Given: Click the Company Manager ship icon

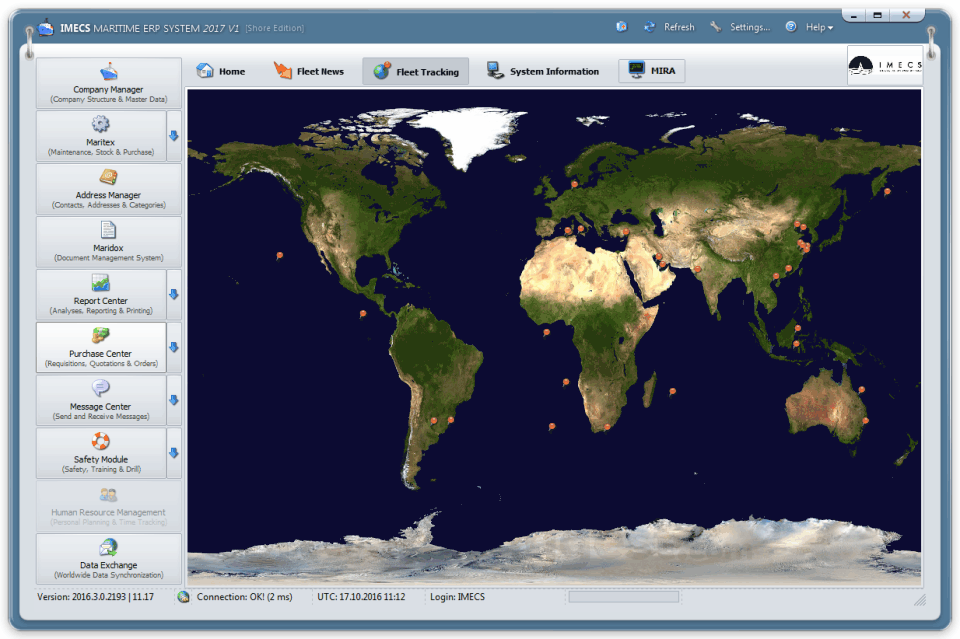Looking at the screenshot, I should (x=108, y=72).
